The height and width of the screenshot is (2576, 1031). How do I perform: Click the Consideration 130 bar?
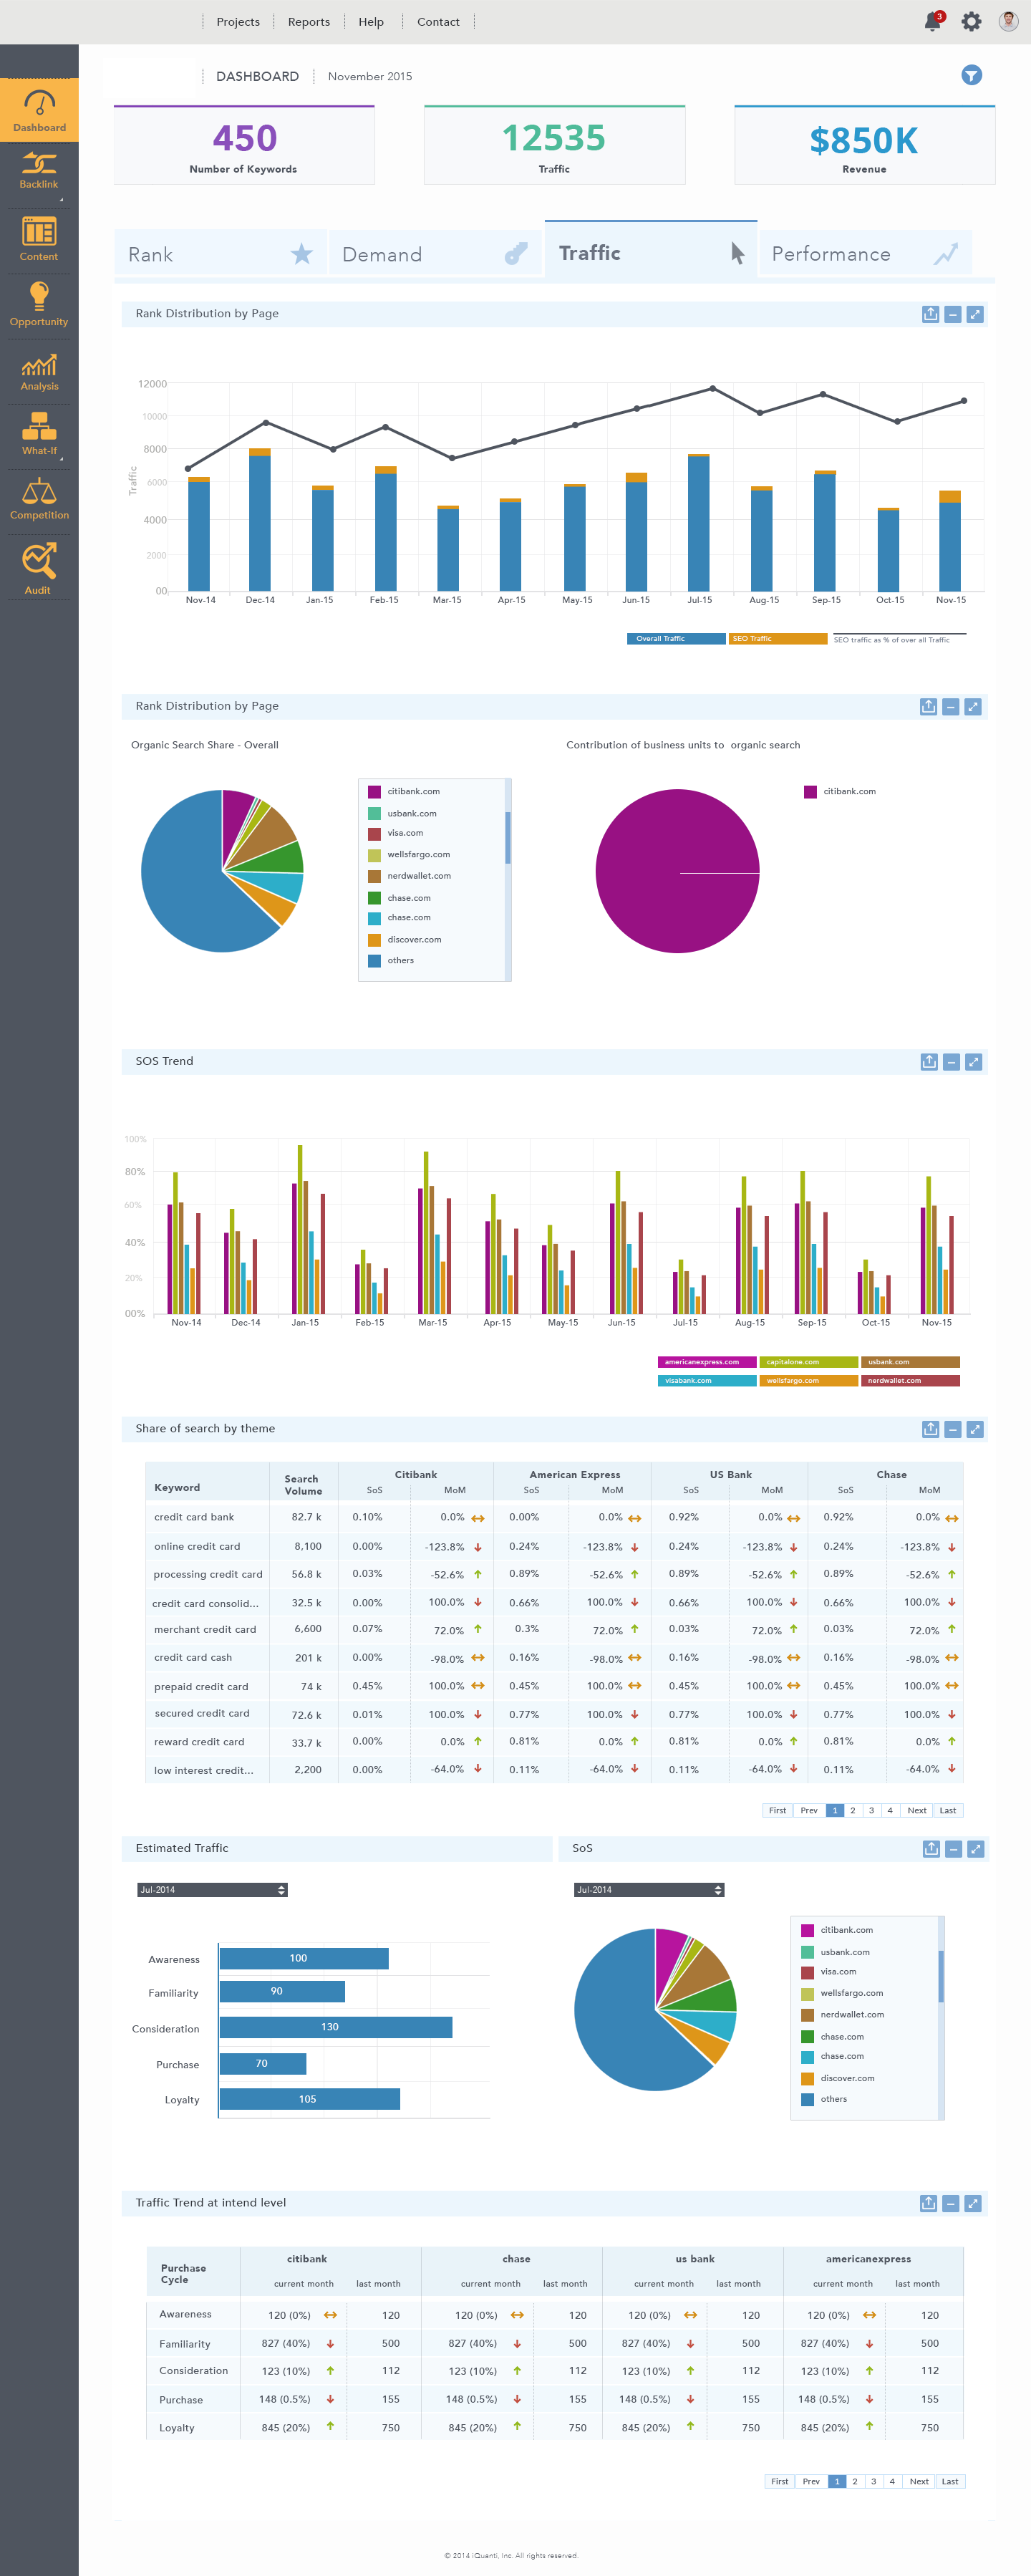(336, 2027)
